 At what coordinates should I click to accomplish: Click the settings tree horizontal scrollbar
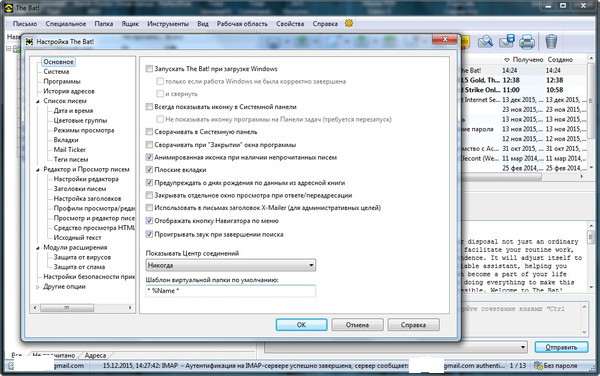pyautogui.click(x=82, y=308)
